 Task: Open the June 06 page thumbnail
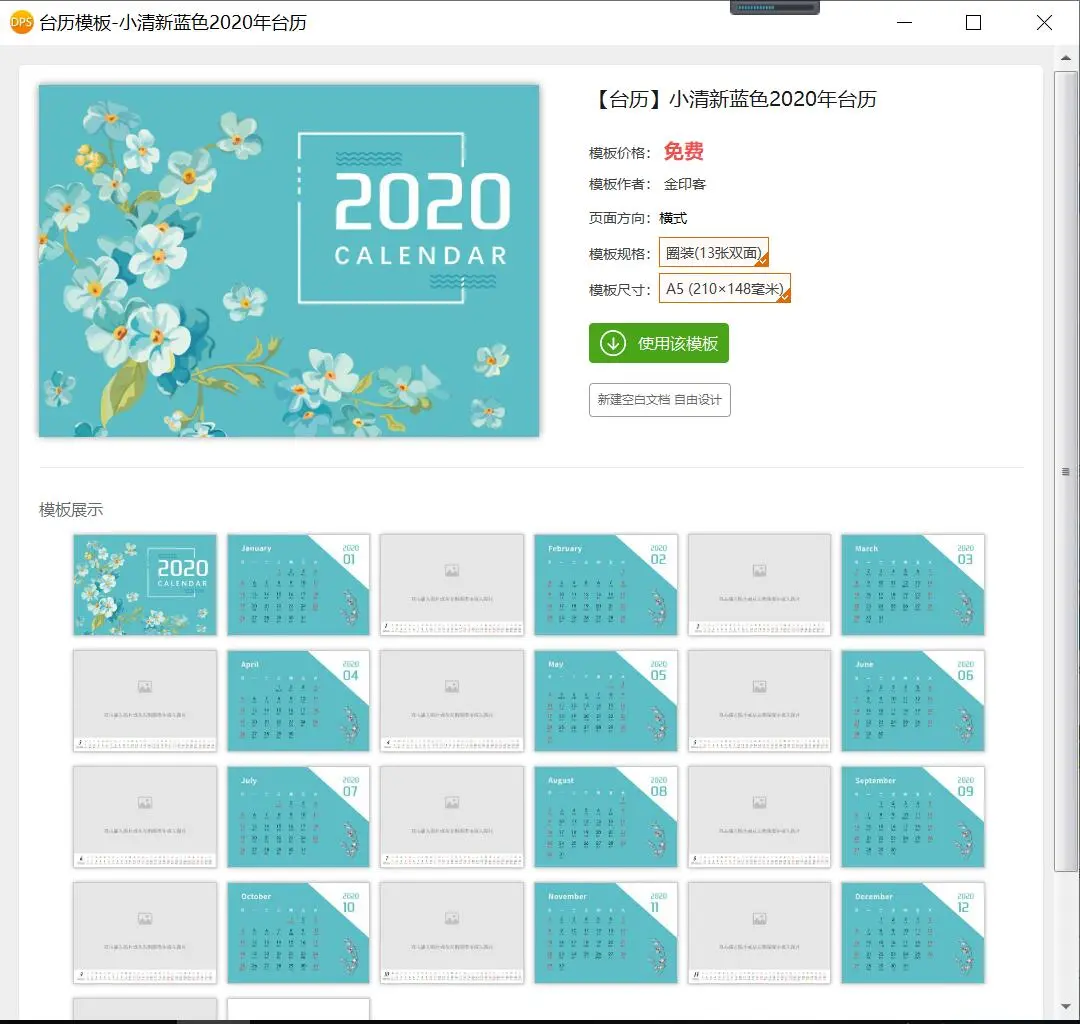(x=913, y=700)
